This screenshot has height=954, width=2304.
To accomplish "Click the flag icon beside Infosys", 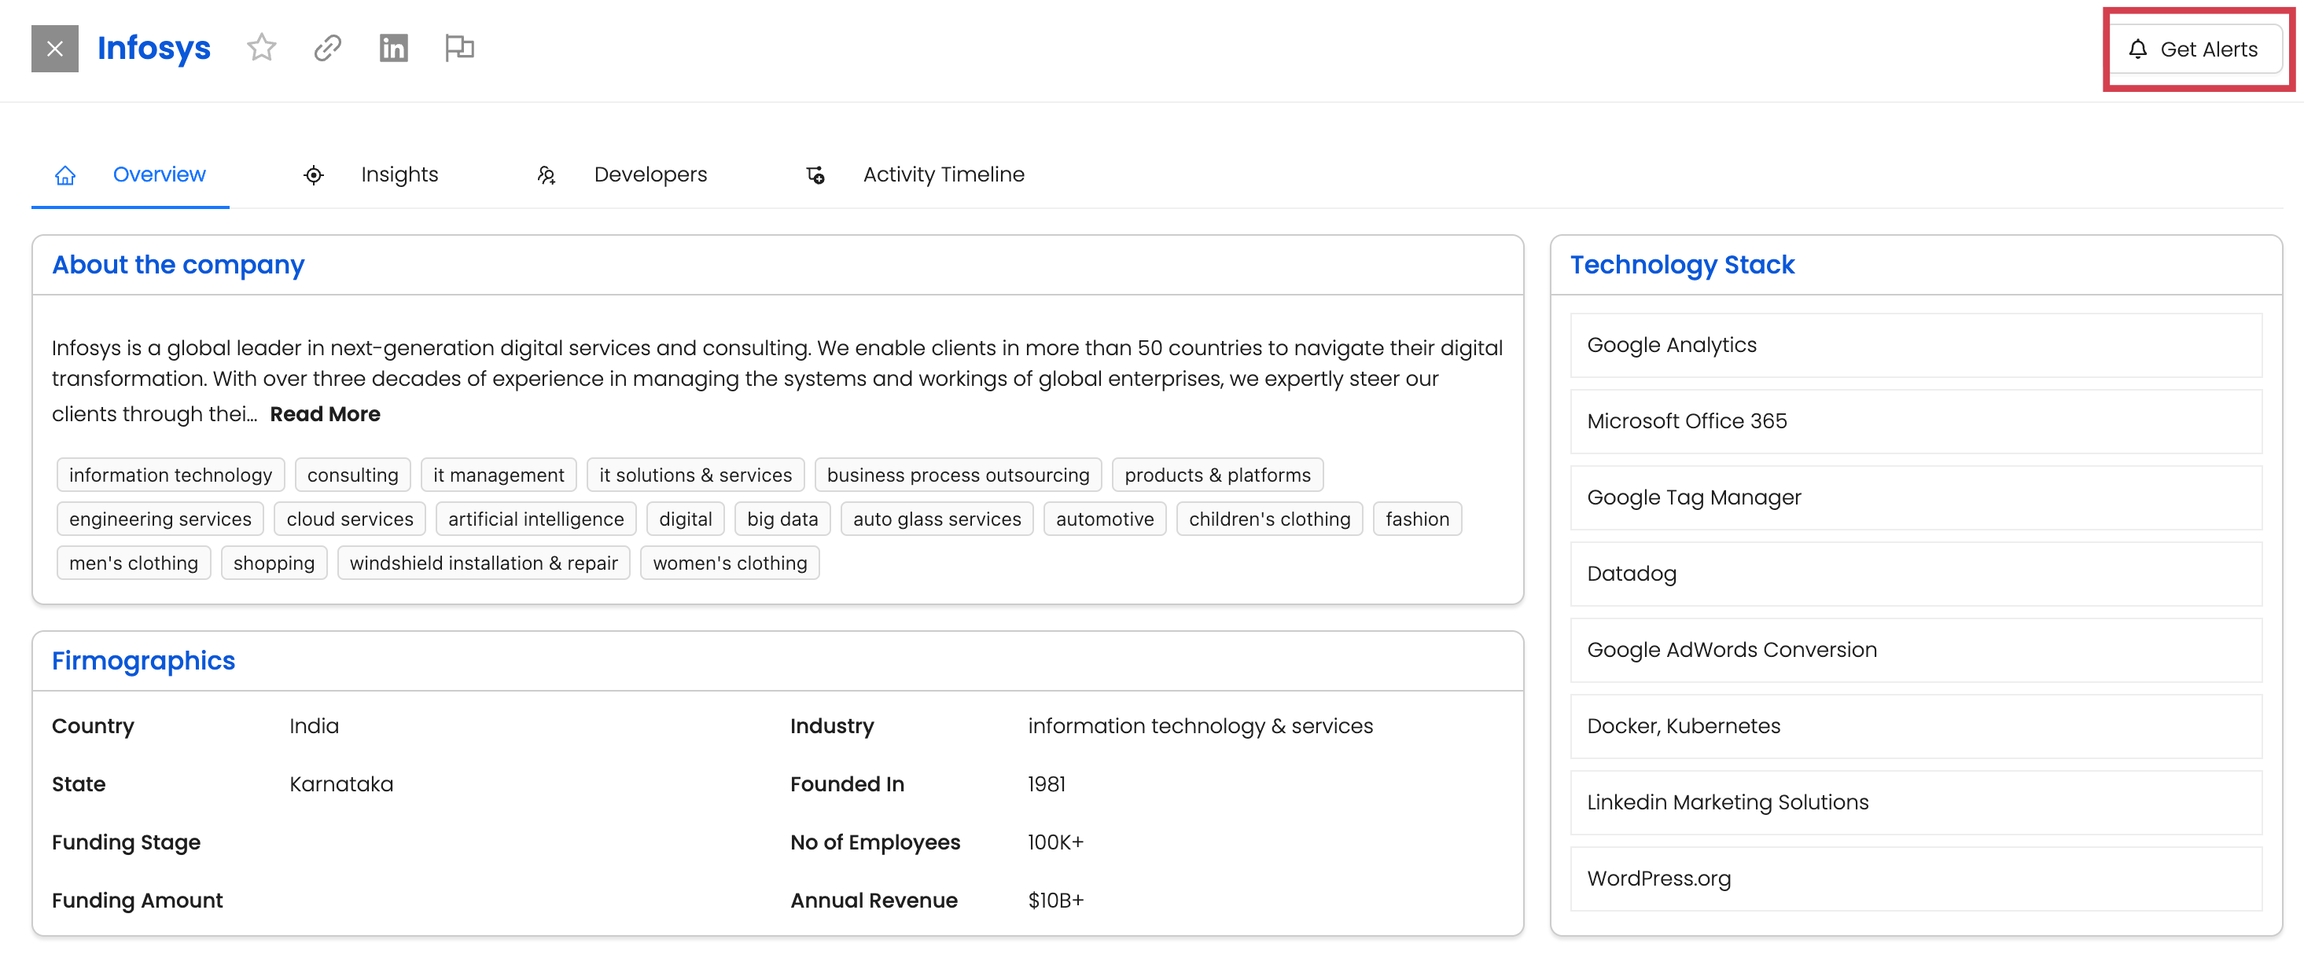I will tap(459, 48).
